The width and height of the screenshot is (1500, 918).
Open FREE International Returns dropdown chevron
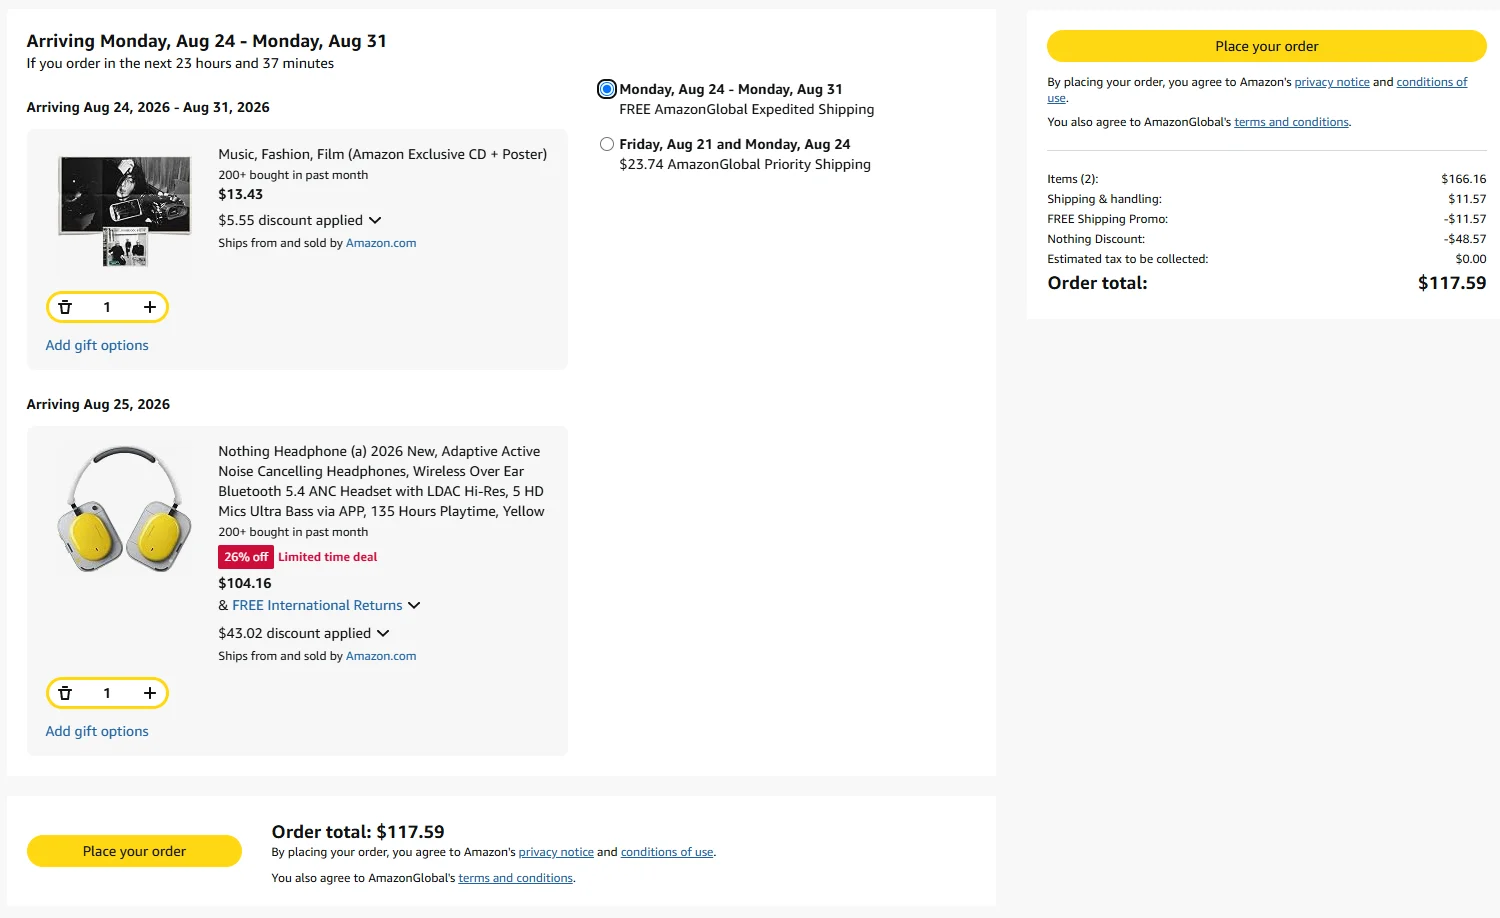pos(414,605)
